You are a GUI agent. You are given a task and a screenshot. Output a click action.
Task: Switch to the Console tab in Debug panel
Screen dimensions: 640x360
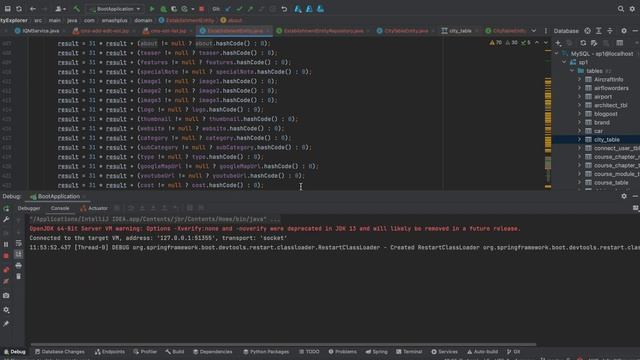(x=60, y=208)
